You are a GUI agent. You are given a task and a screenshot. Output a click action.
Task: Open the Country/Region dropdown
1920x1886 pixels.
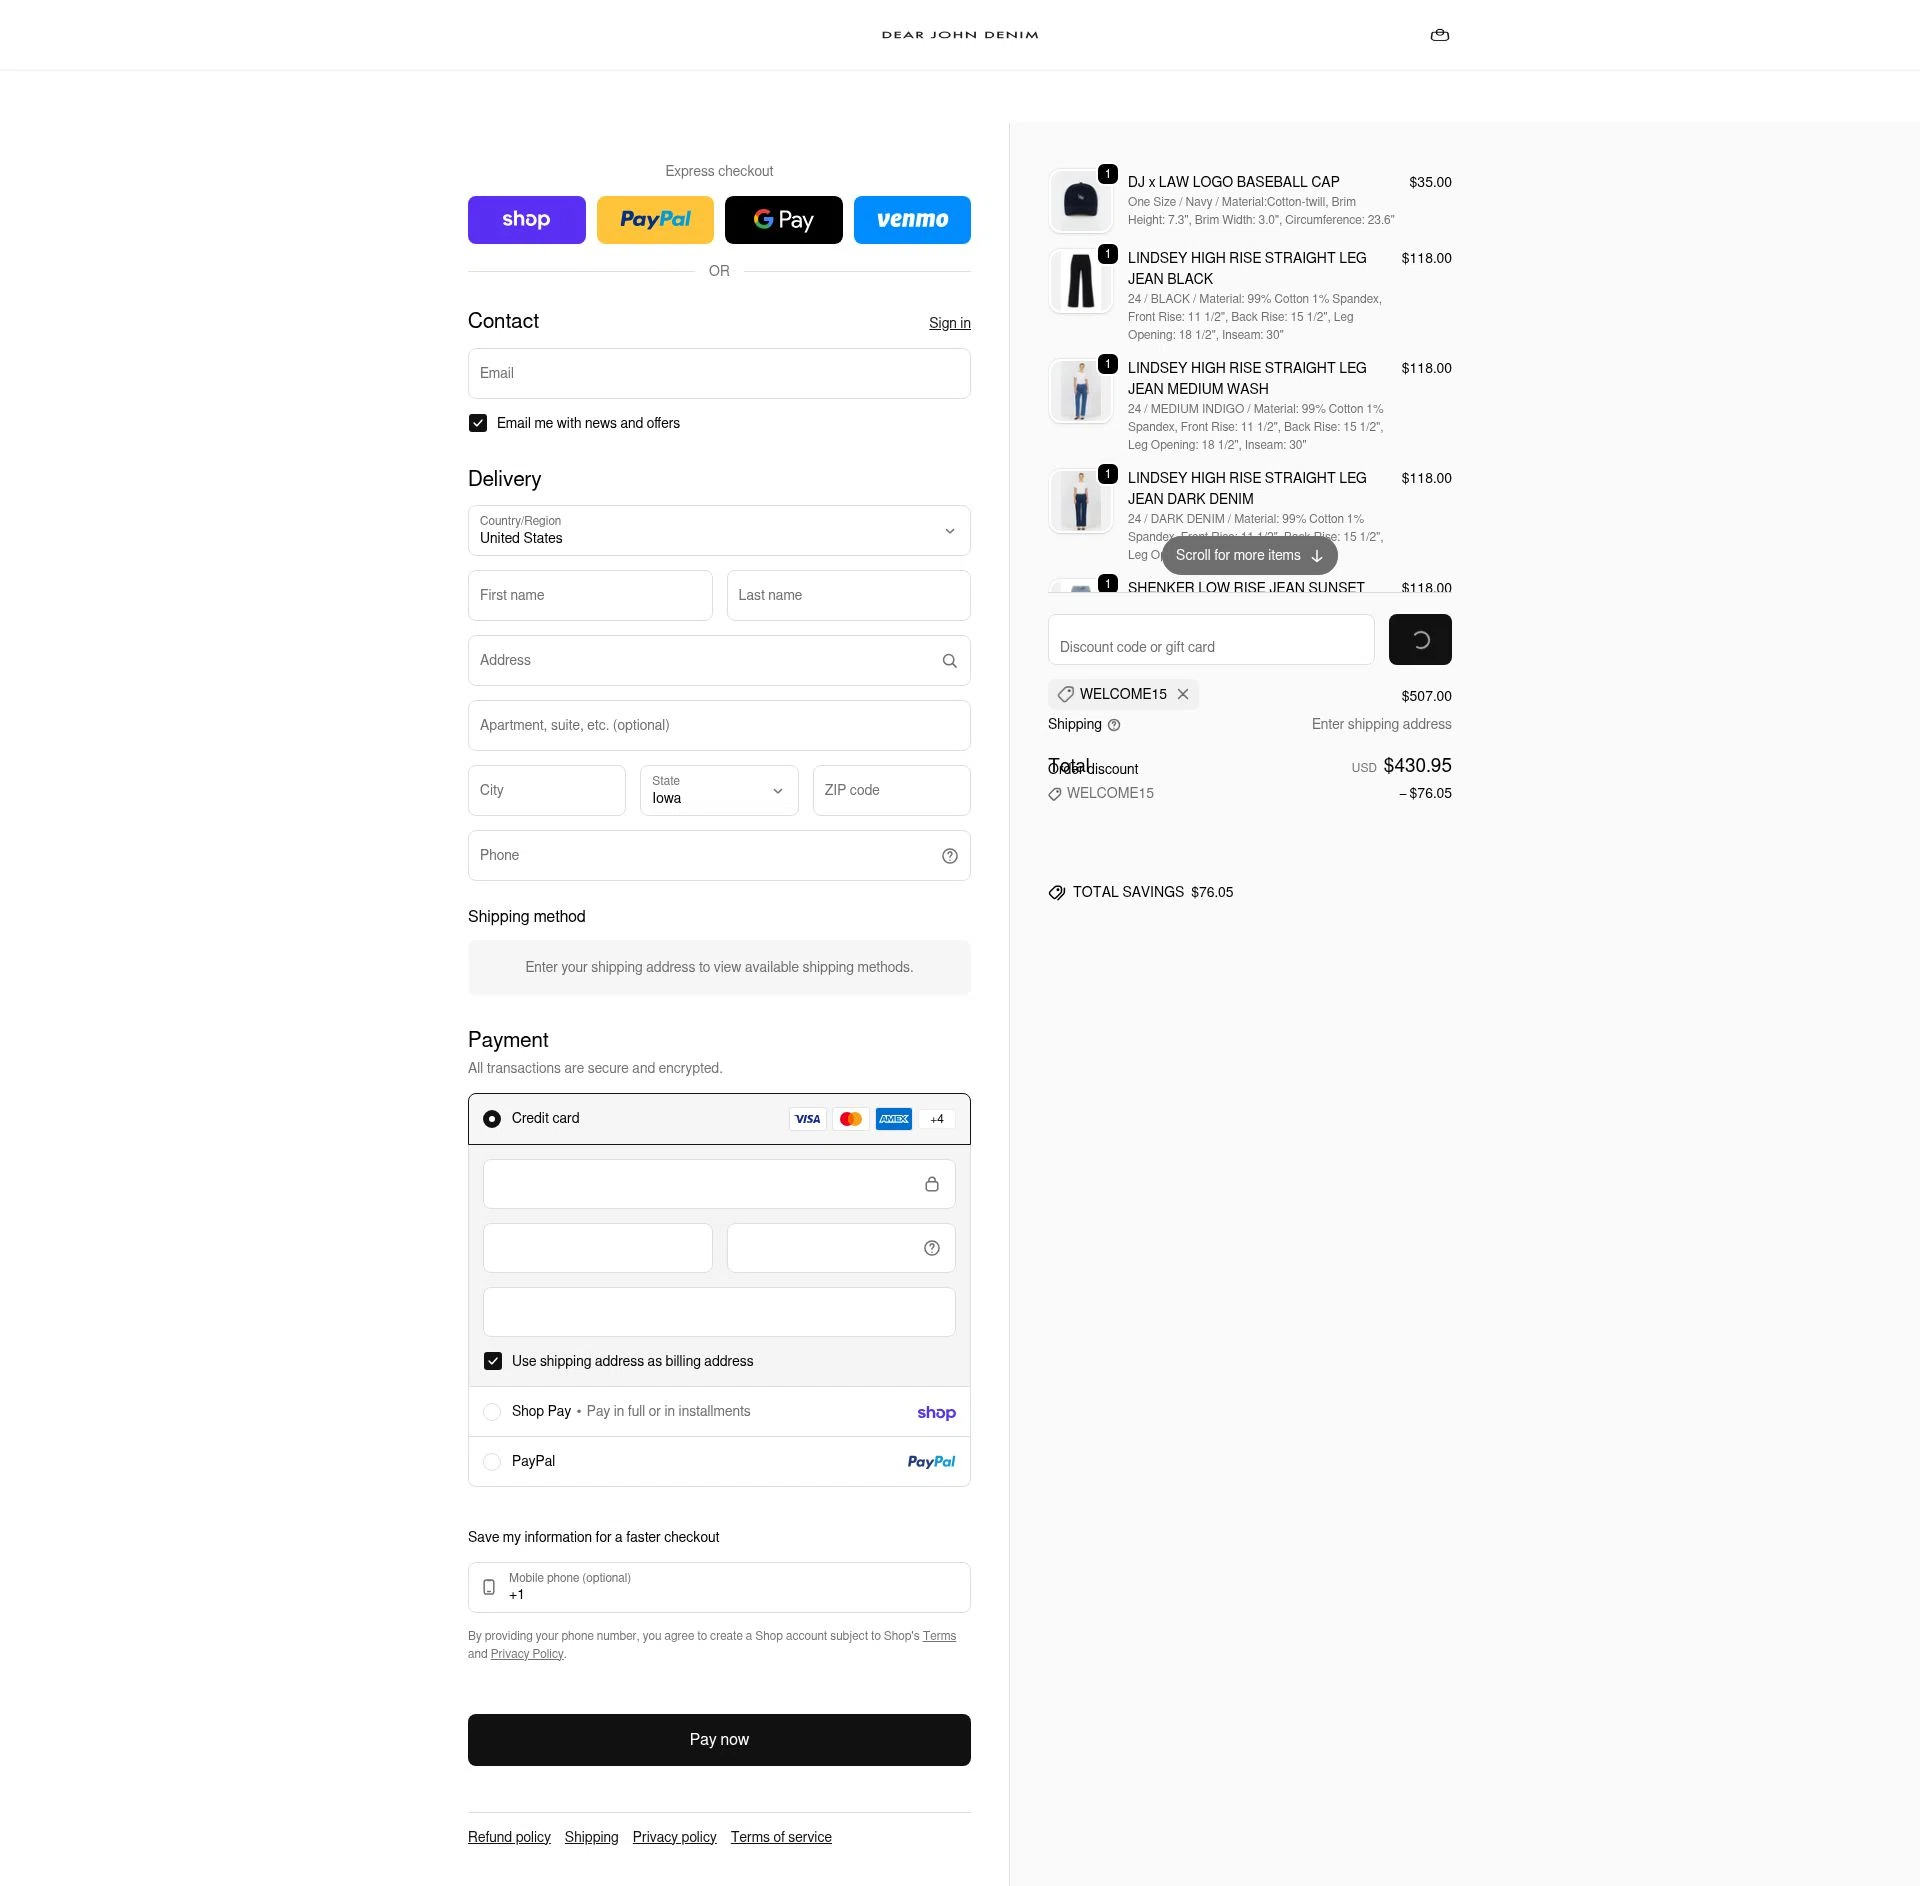point(719,530)
